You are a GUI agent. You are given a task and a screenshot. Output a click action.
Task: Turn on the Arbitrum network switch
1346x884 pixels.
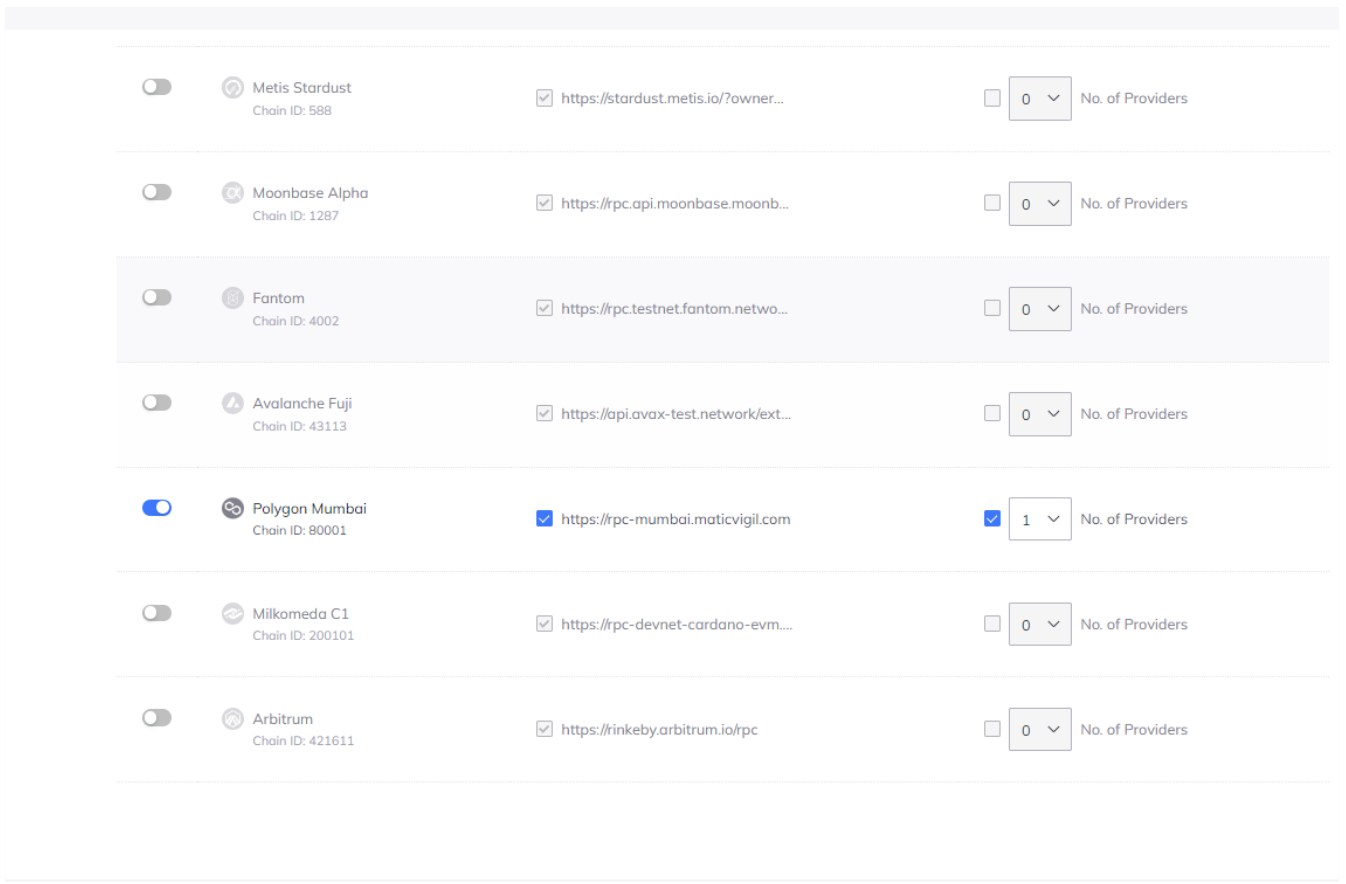click(157, 718)
